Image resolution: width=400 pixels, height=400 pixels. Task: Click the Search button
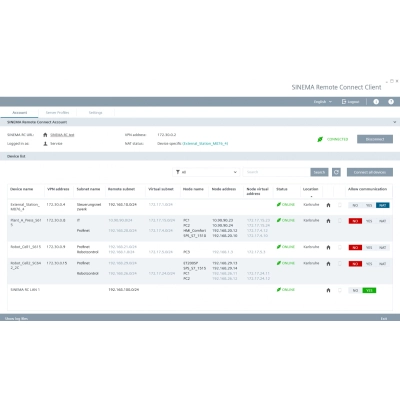pos(319,172)
